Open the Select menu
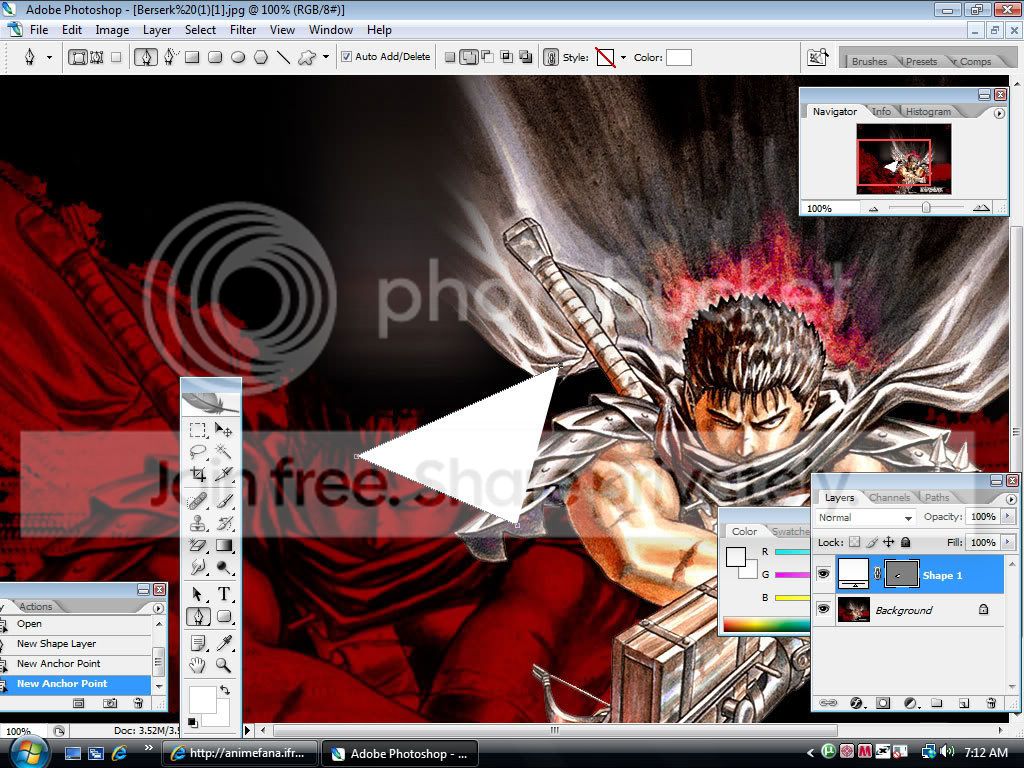 pos(200,30)
